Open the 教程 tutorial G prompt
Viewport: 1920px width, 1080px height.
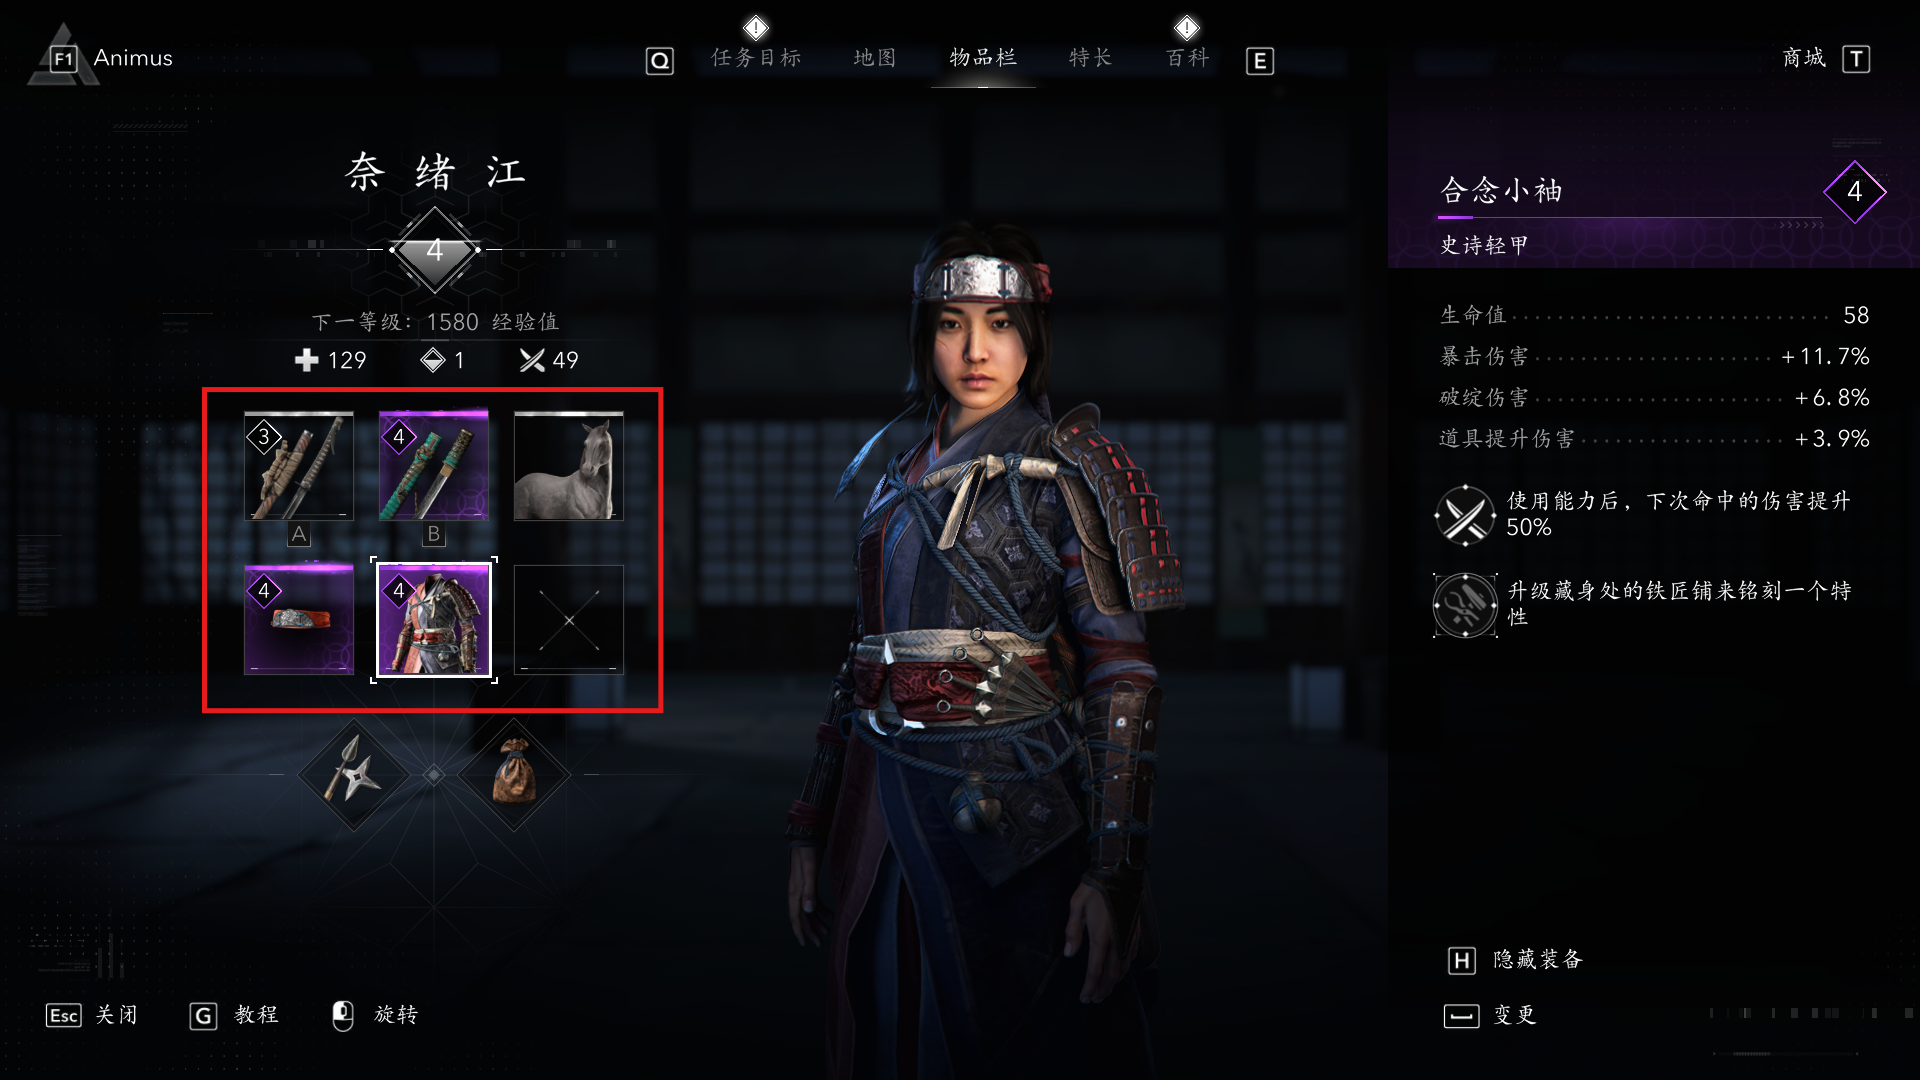(234, 1015)
